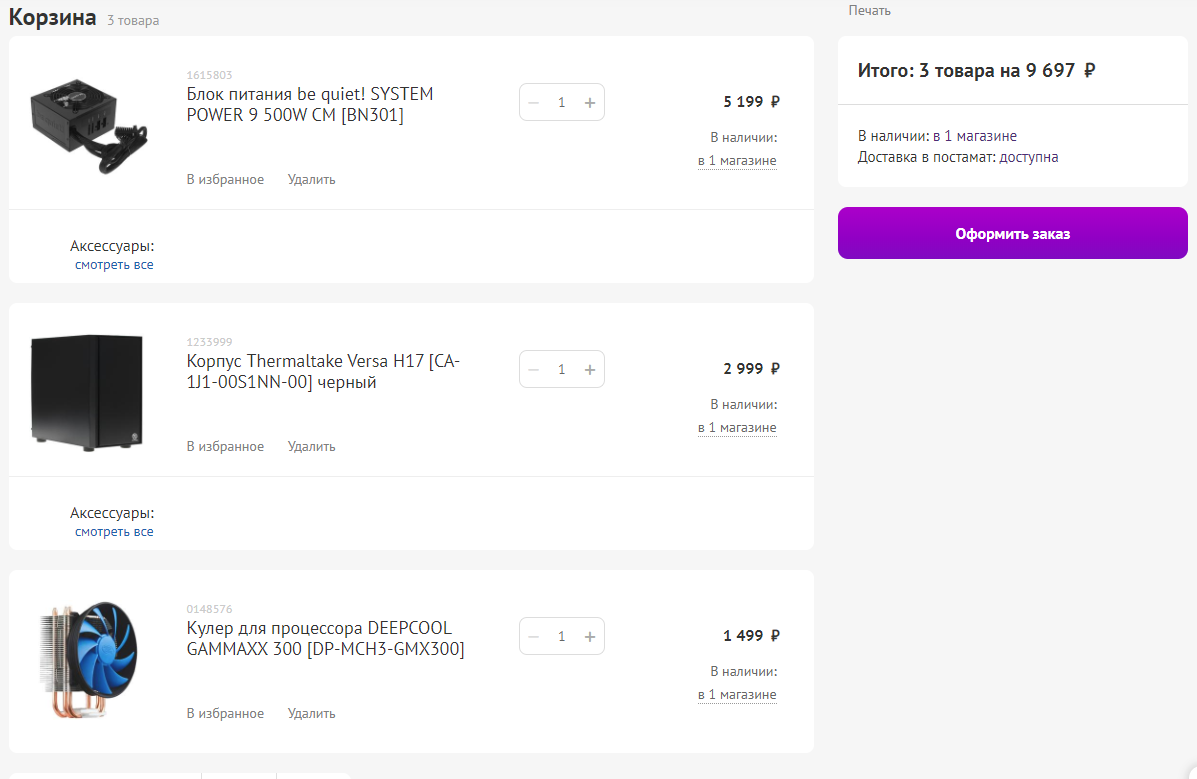Decrease quantity of DEEPCOOL GAMMAXX 300 cooler
Screen dimensions: 1197x779
(534, 636)
